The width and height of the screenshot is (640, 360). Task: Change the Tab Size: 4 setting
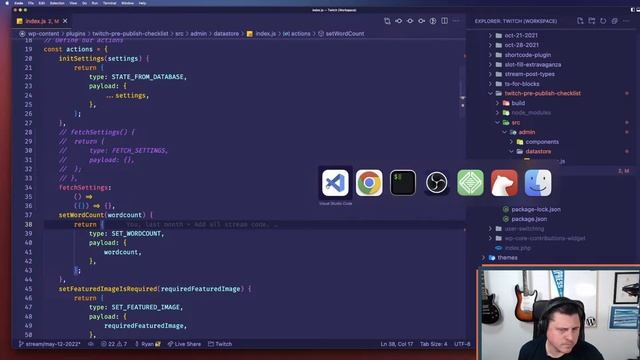click(x=433, y=344)
